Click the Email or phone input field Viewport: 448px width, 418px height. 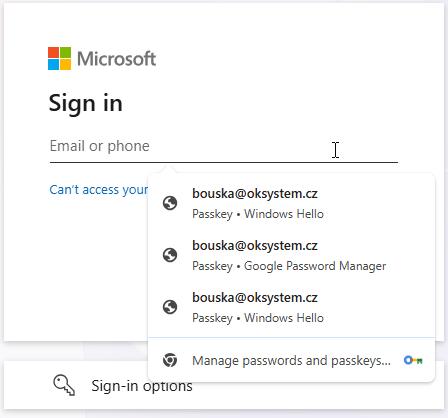(224, 147)
